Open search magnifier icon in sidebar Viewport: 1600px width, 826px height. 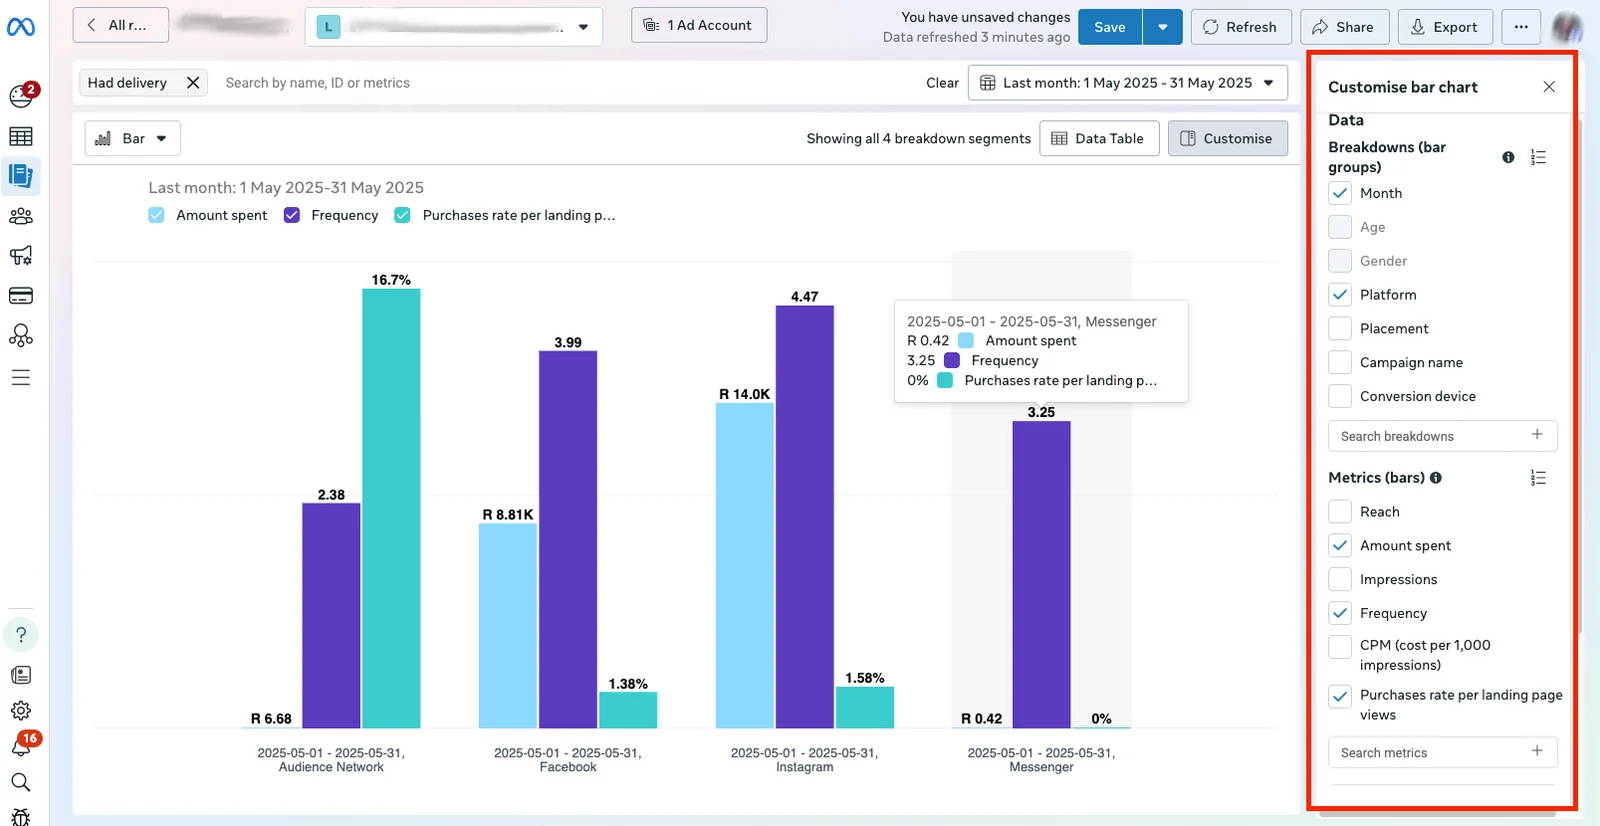[x=21, y=782]
